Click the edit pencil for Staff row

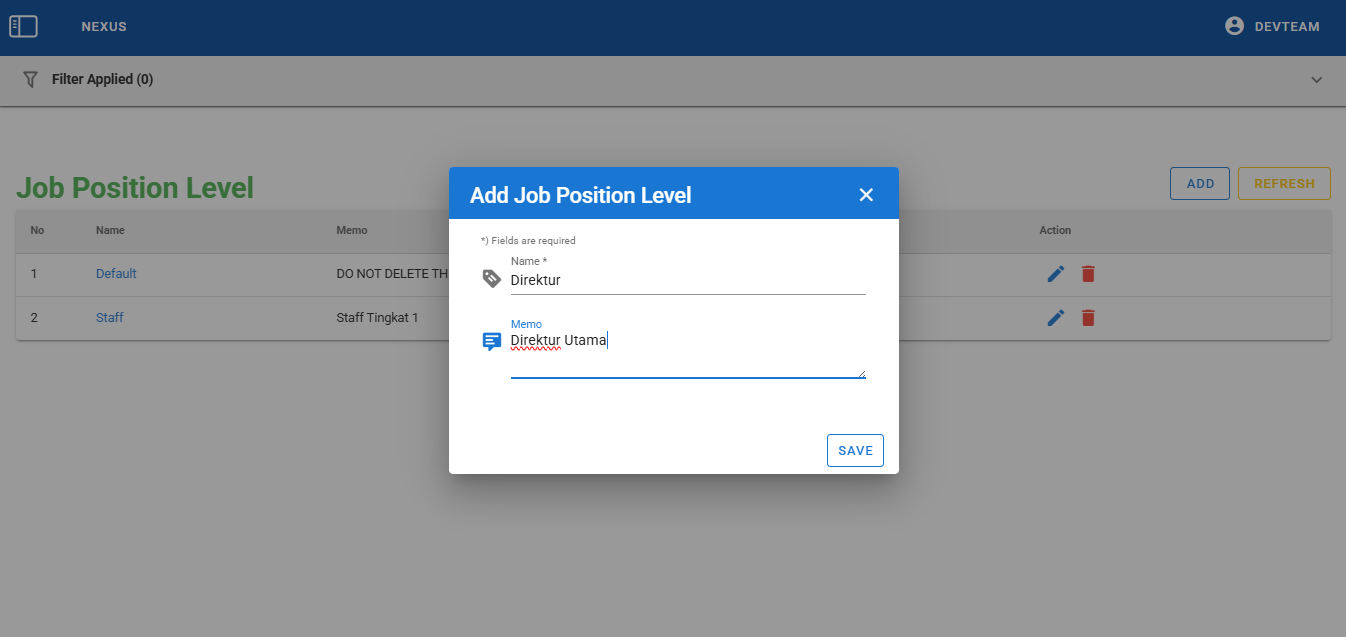click(x=1056, y=318)
